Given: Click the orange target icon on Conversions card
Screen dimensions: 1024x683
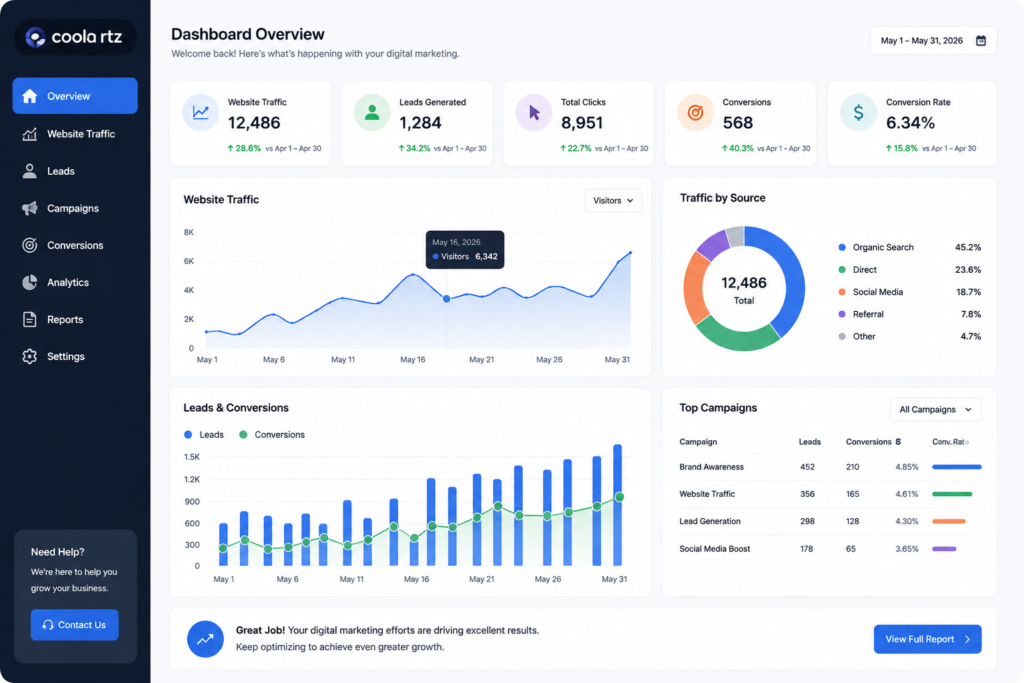Looking at the screenshot, I should click(696, 112).
